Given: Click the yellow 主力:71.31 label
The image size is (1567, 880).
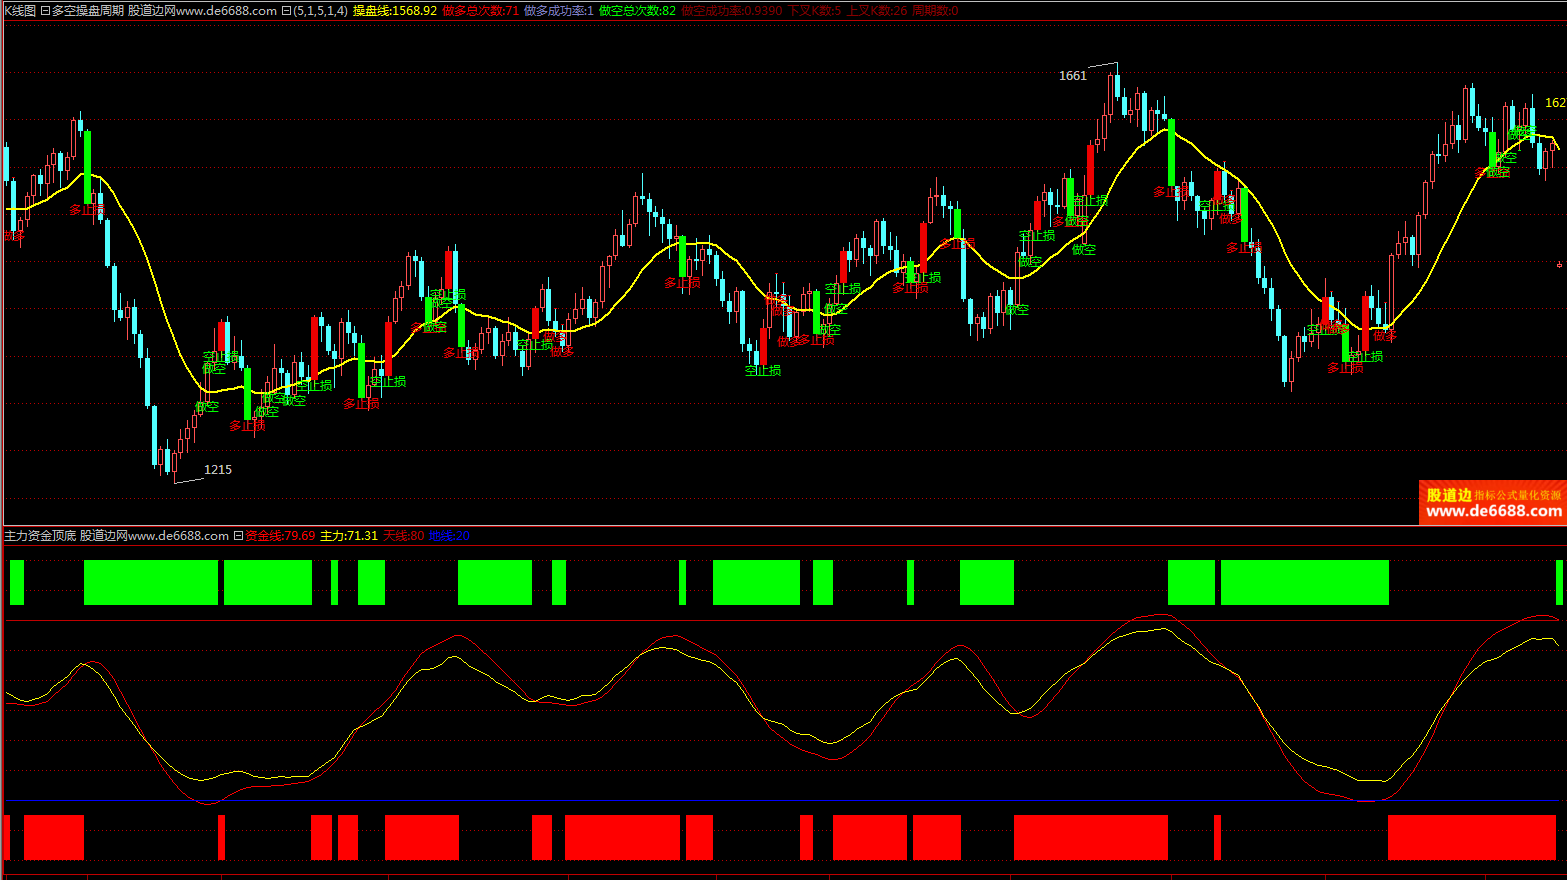Looking at the screenshot, I should (348, 536).
